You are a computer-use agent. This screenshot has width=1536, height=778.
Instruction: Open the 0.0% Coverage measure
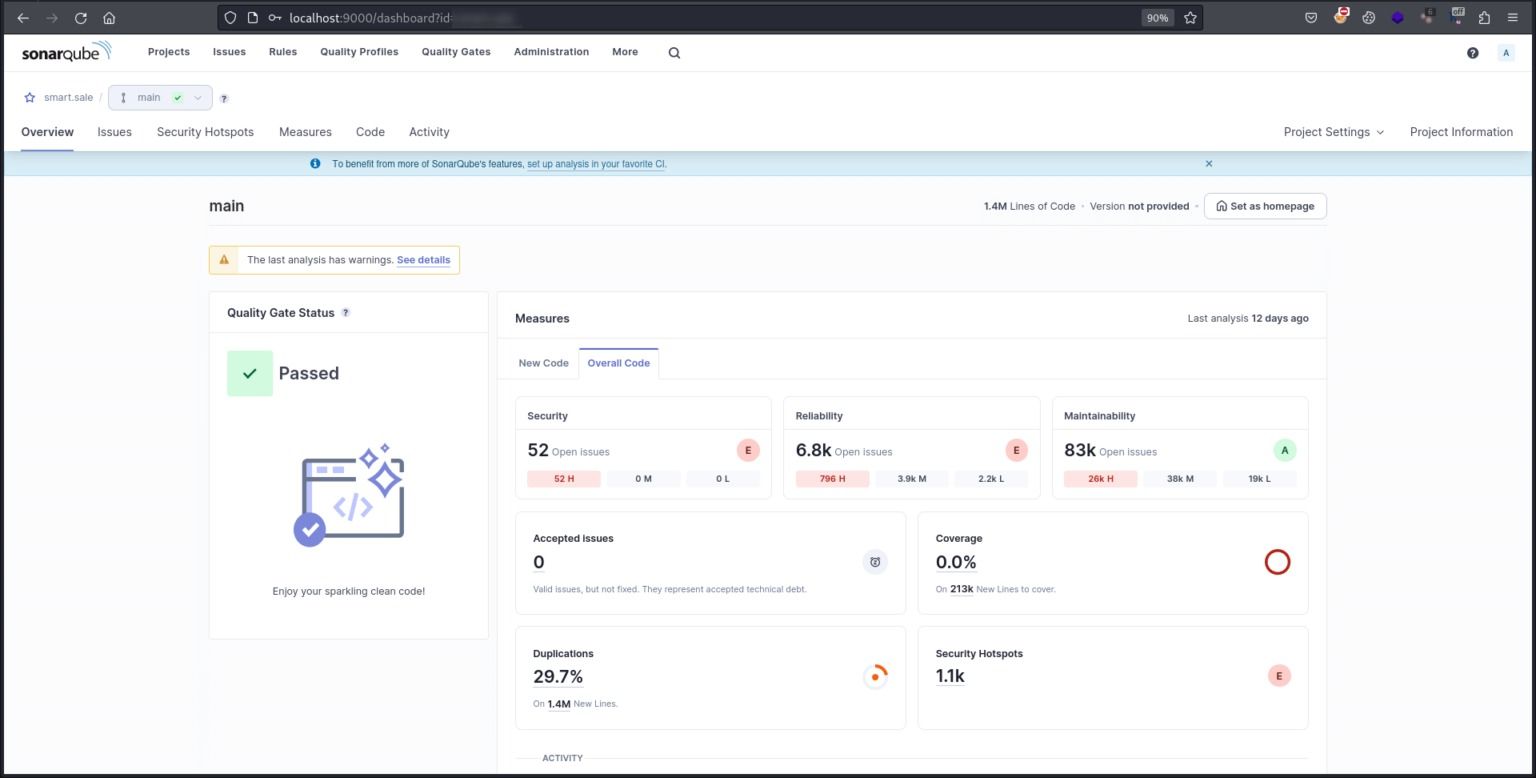click(x=956, y=562)
